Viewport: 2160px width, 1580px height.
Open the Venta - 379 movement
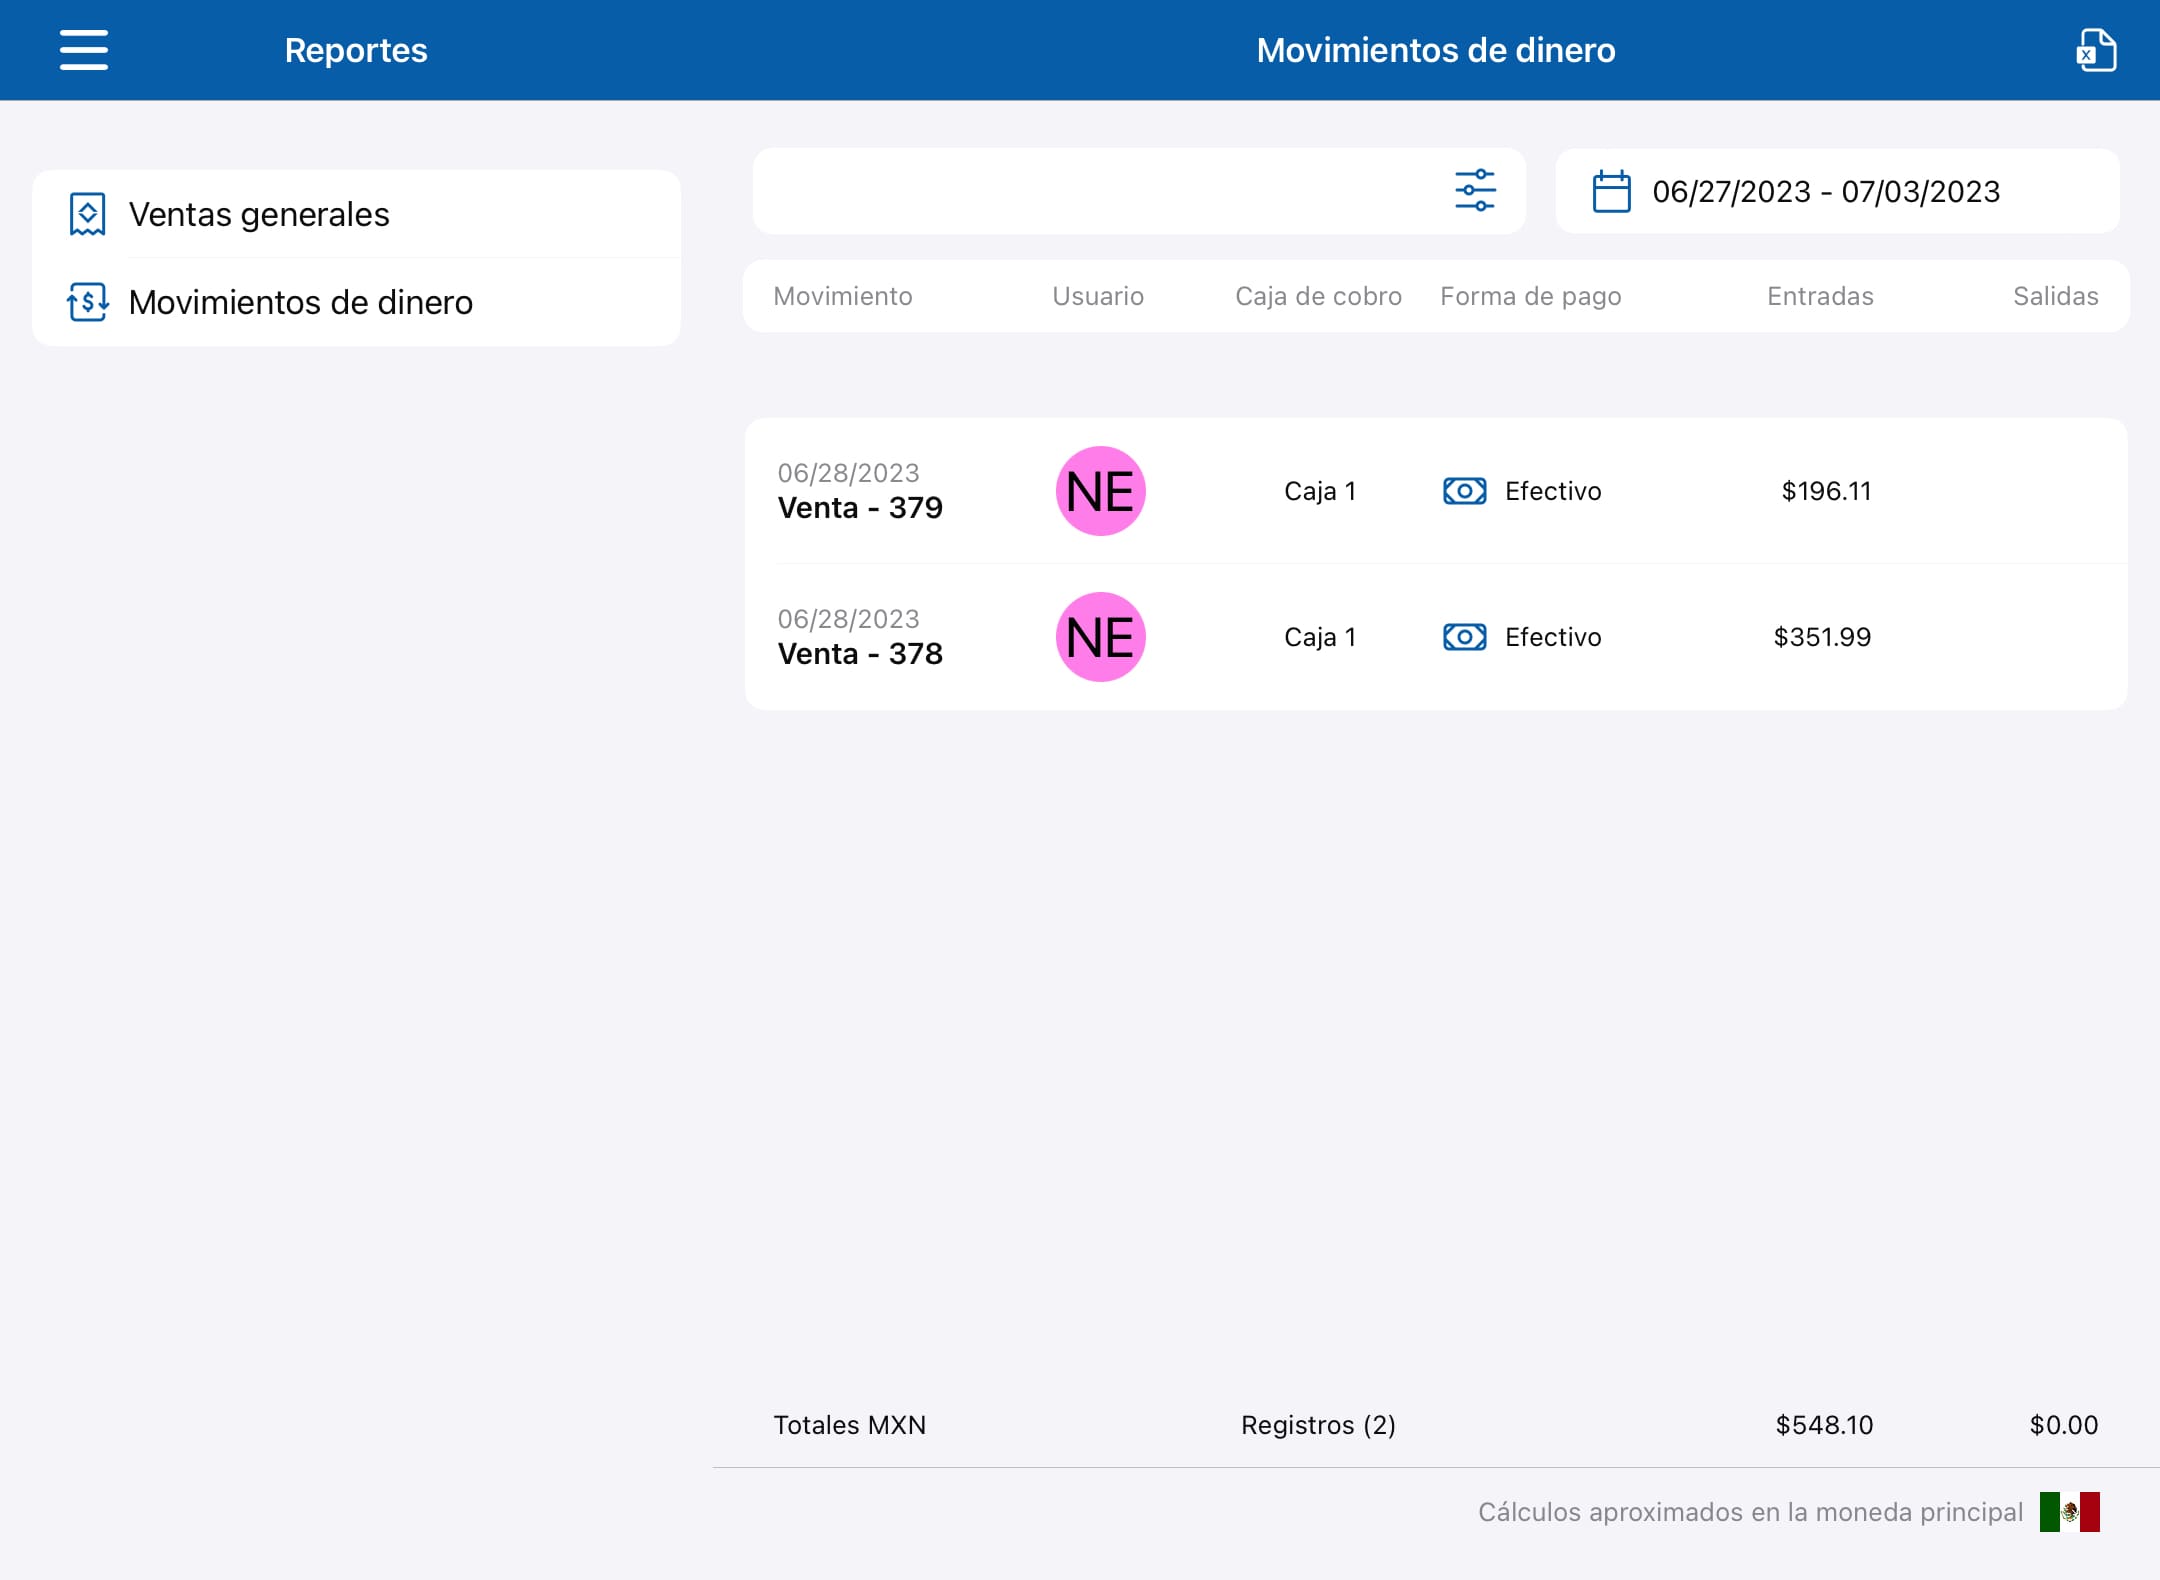(1436, 491)
